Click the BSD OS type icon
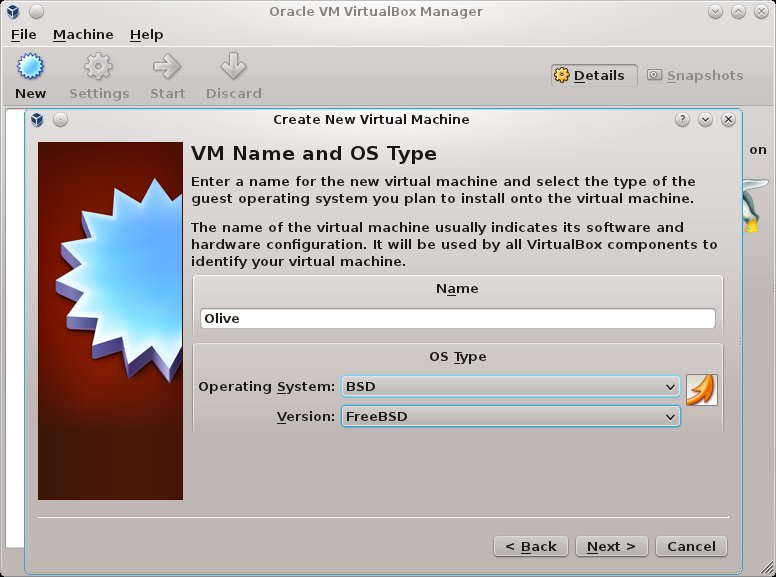Screen dimensions: 776x577 click(x=701, y=390)
